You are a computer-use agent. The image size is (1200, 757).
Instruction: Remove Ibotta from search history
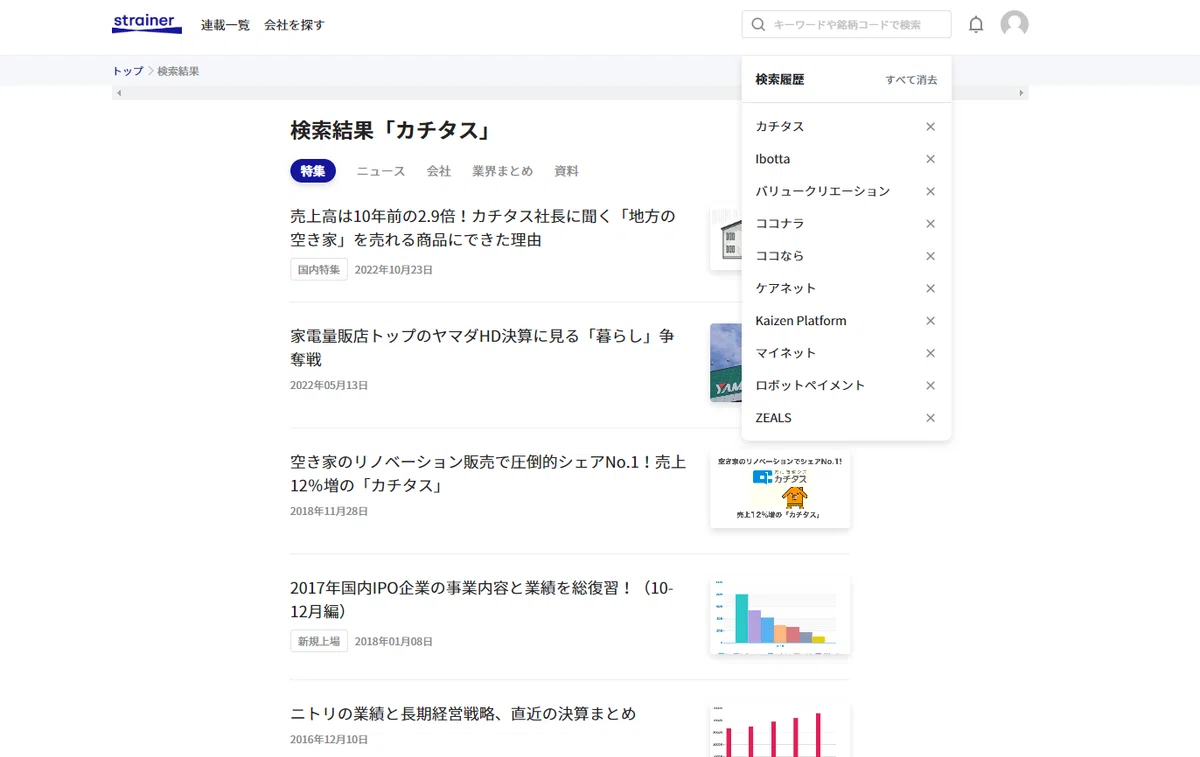(930, 159)
